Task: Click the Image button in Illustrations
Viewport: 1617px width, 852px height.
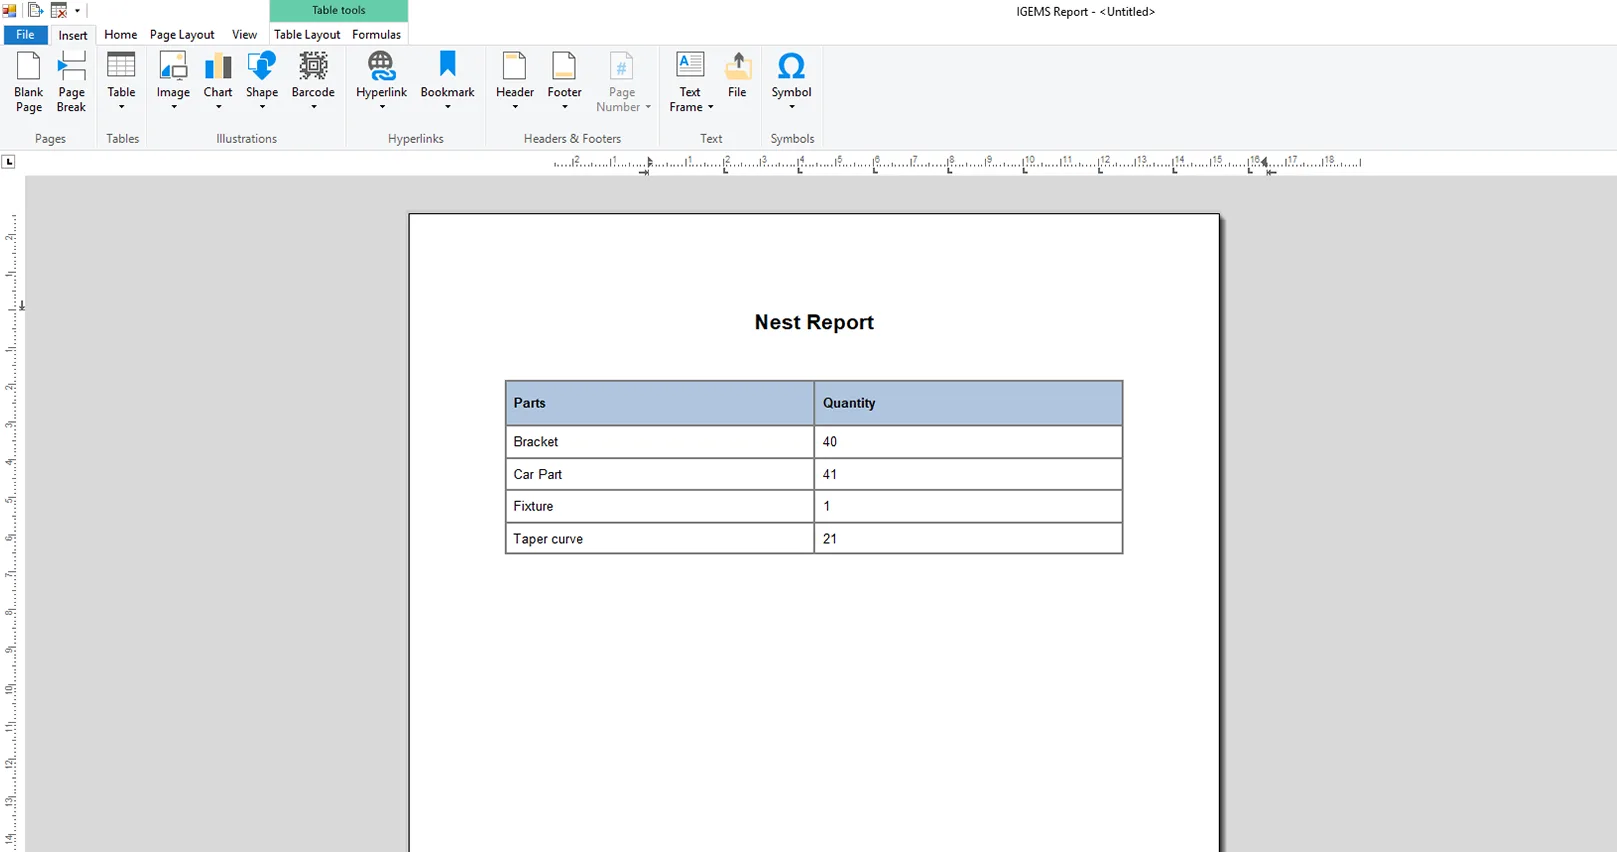Action: (173, 76)
